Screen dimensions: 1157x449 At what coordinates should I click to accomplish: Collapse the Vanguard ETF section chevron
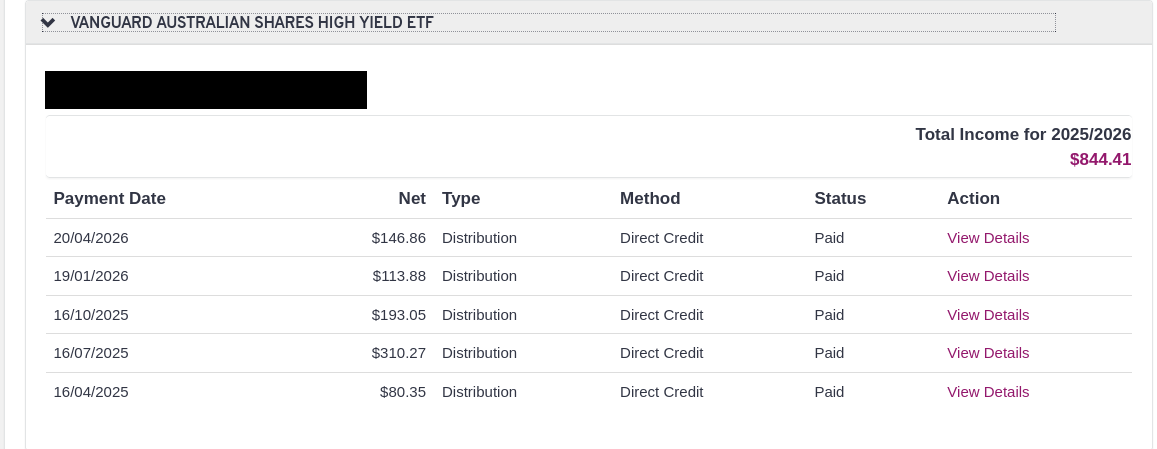[48, 23]
